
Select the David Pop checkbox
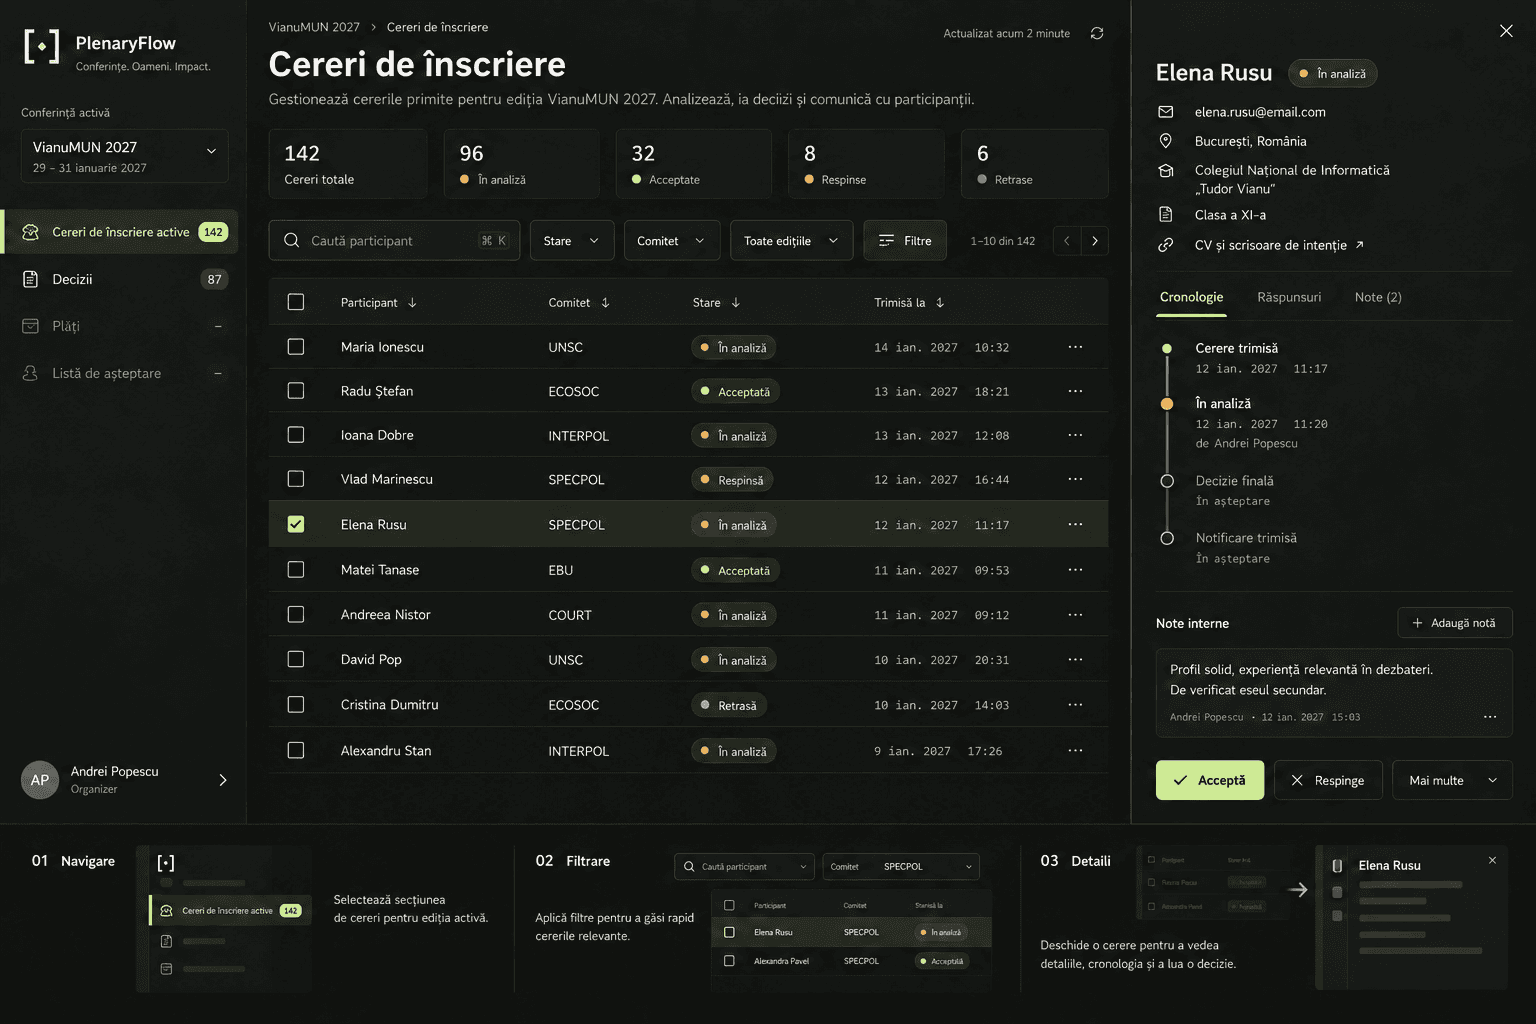(x=296, y=660)
